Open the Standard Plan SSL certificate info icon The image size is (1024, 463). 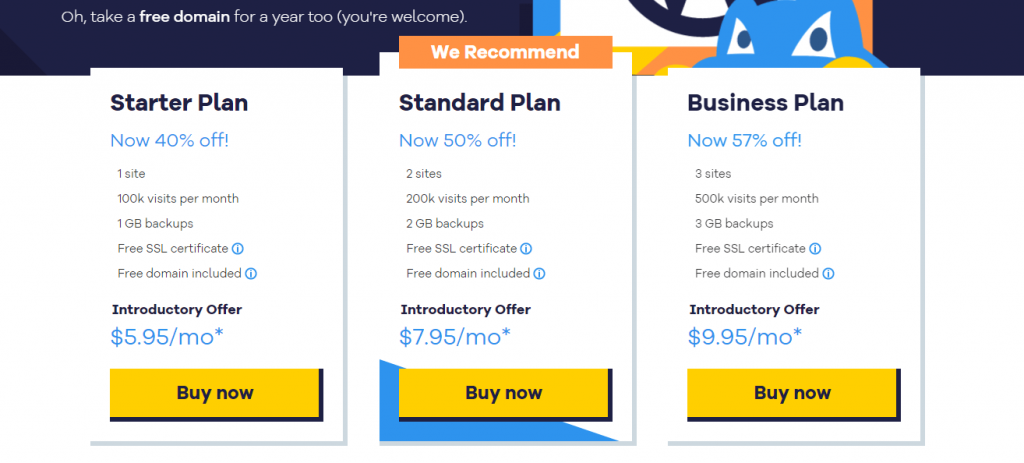(x=526, y=249)
